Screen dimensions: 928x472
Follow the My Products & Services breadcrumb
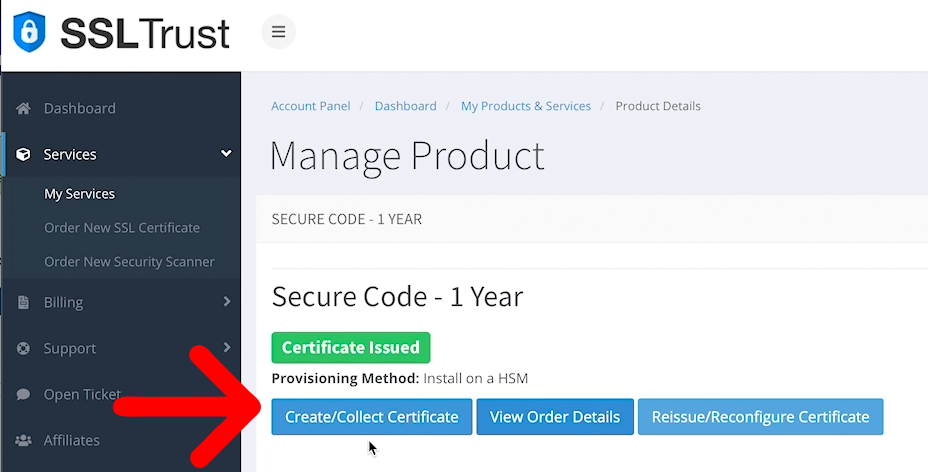[x=525, y=106]
